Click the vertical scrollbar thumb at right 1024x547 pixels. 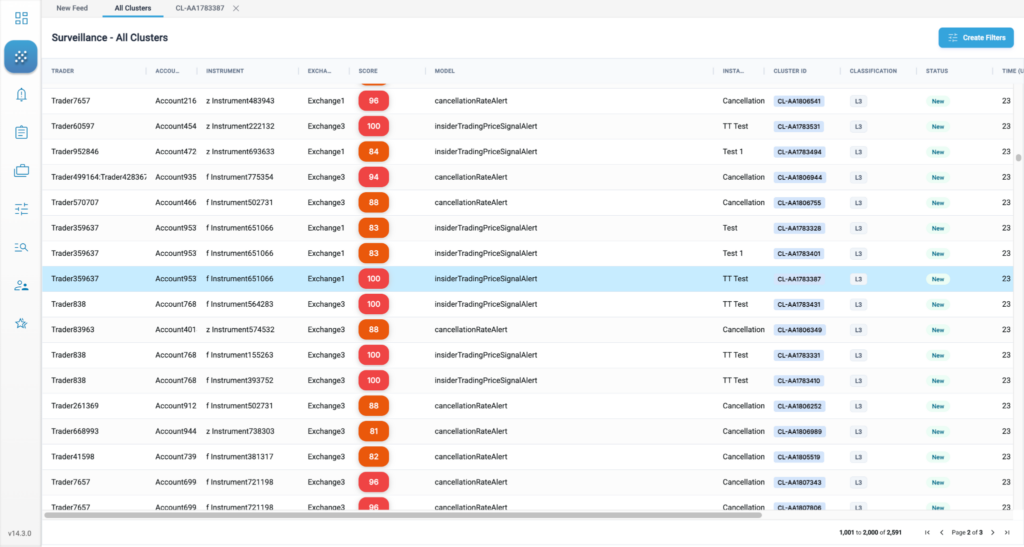(1018, 157)
